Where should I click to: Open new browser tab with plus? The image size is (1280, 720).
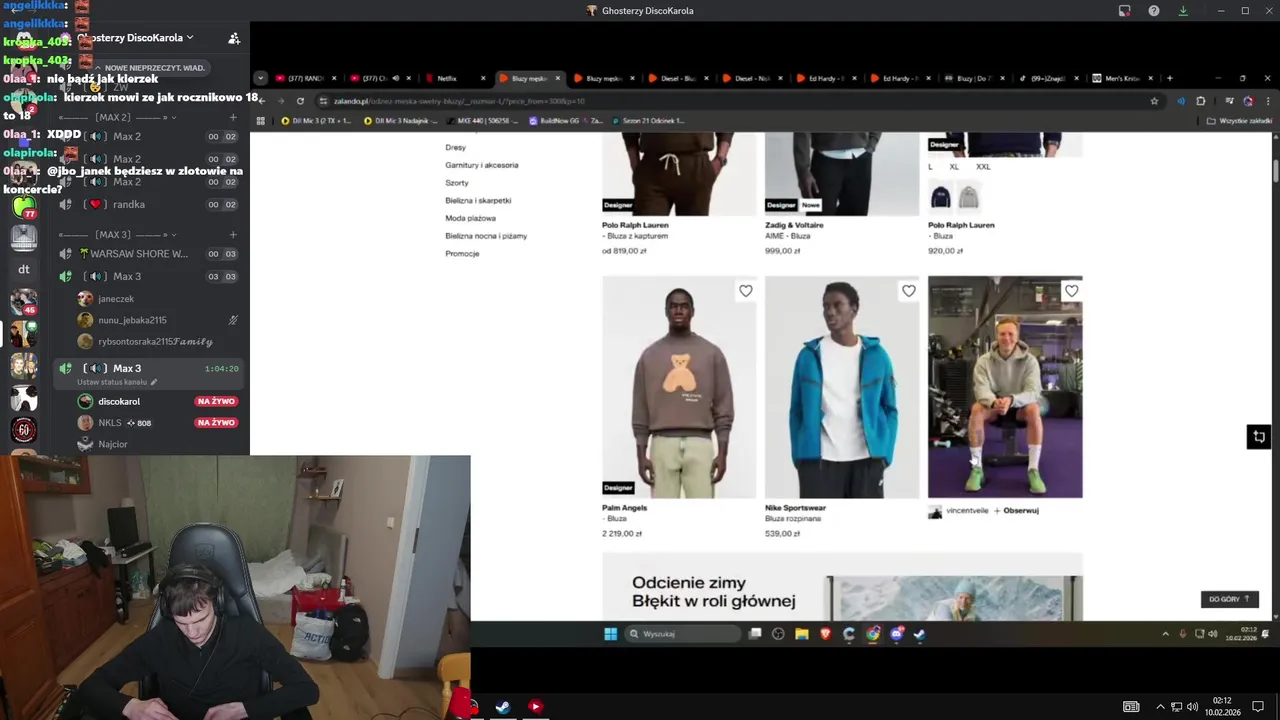point(1169,78)
